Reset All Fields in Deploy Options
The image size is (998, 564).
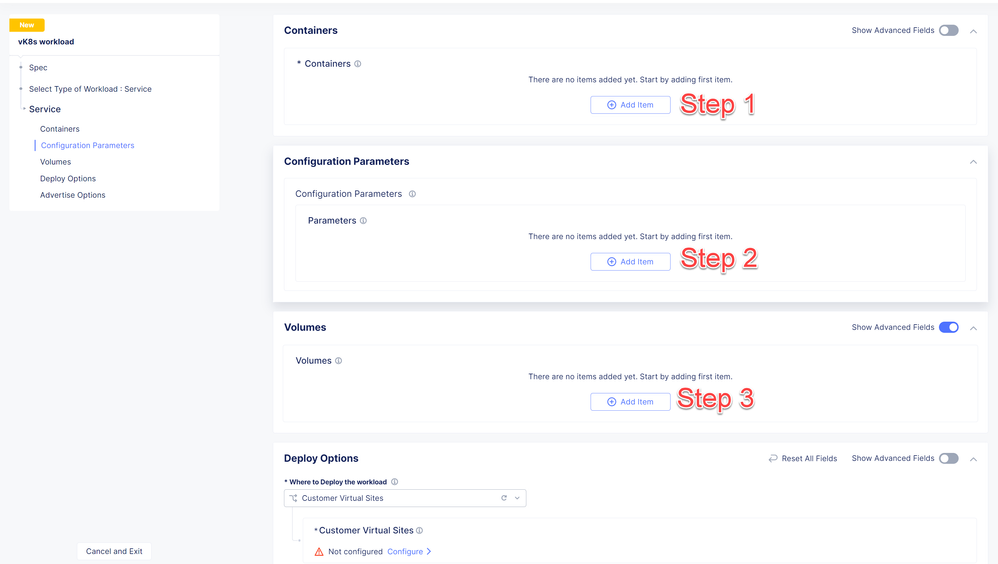coord(805,459)
